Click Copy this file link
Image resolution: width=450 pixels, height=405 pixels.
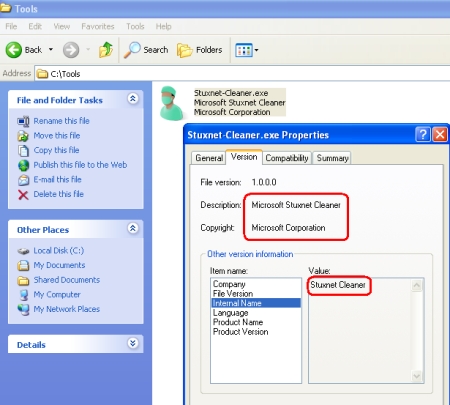(56, 150)
